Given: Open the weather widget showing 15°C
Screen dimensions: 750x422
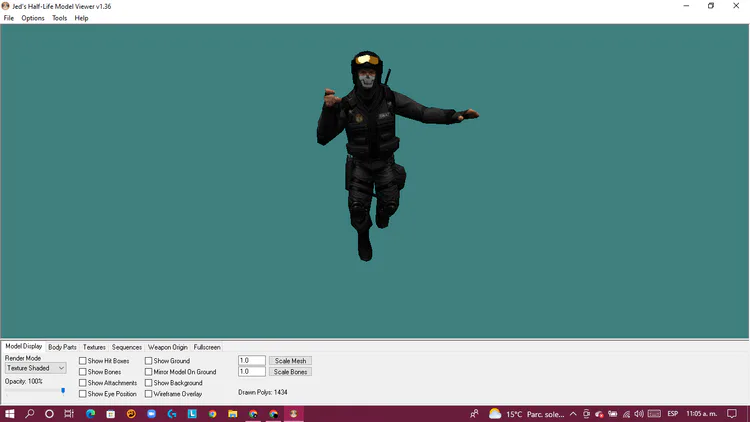Looking at the screenshot, I should click(526, 414).
